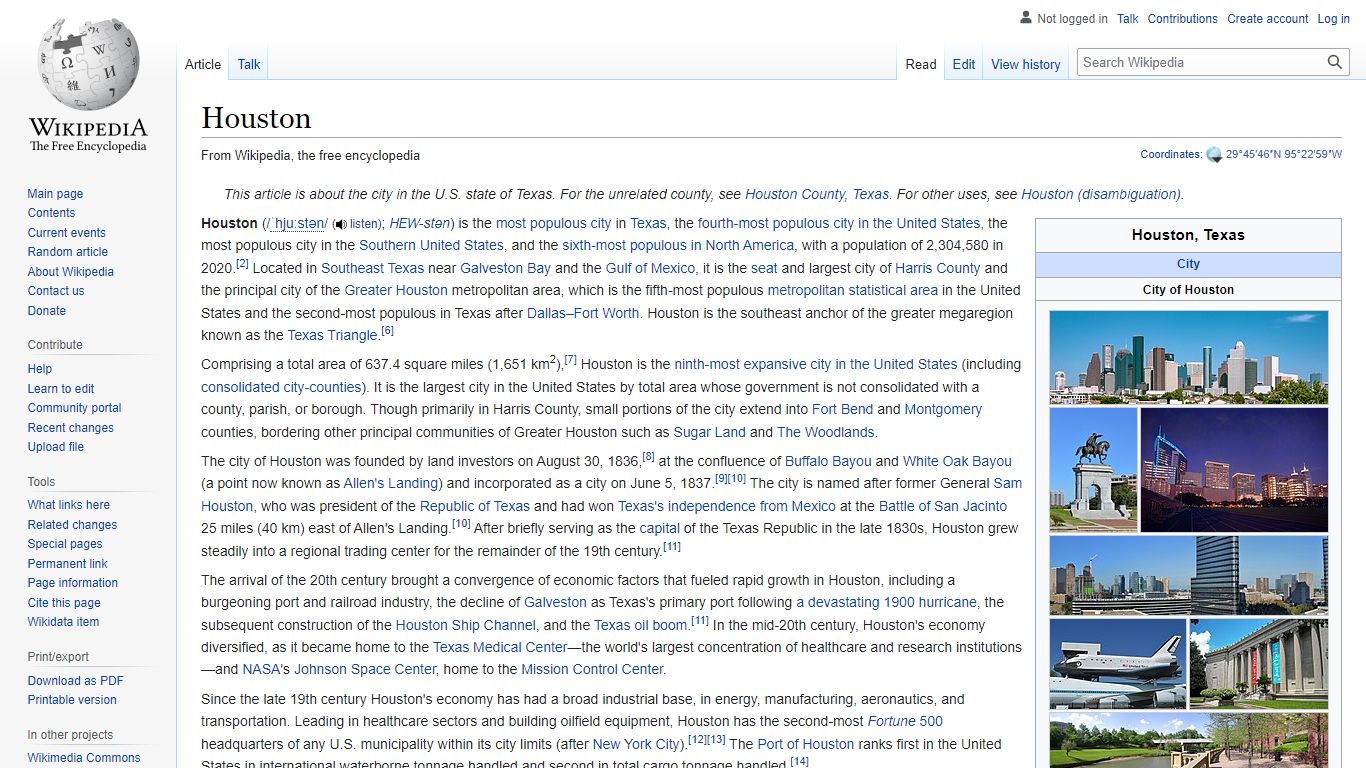
Task: Click the user icon beside Not logged in
Action: pyautogui.click(x=1025, y=18)
